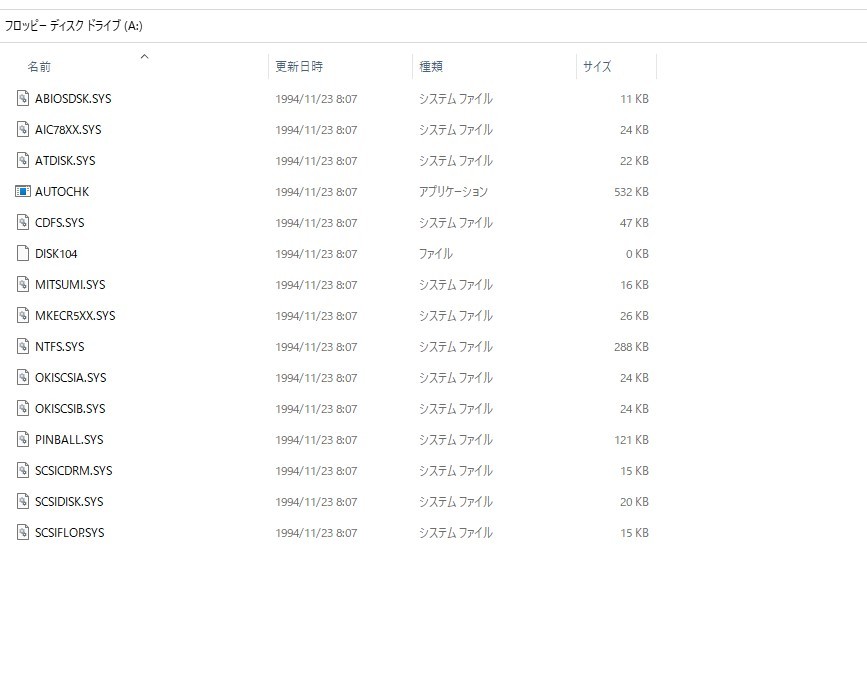Image resolution: width=867 pixels, height=697 pixels.
Task: Select the AUTOCHK file name
Action: 62,191
